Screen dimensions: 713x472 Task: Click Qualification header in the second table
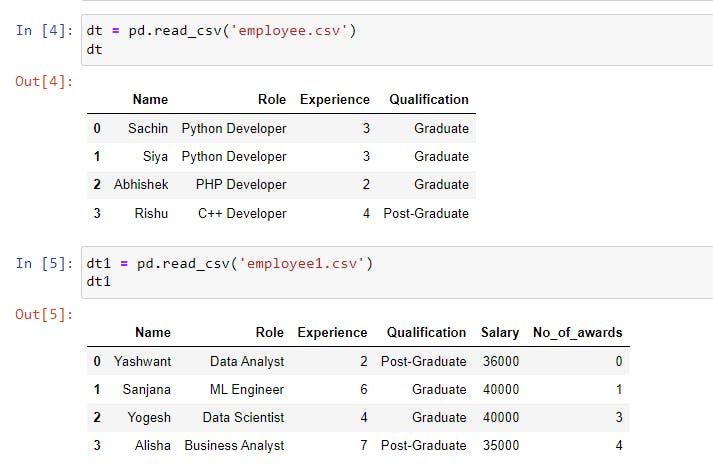click(426, 332)
